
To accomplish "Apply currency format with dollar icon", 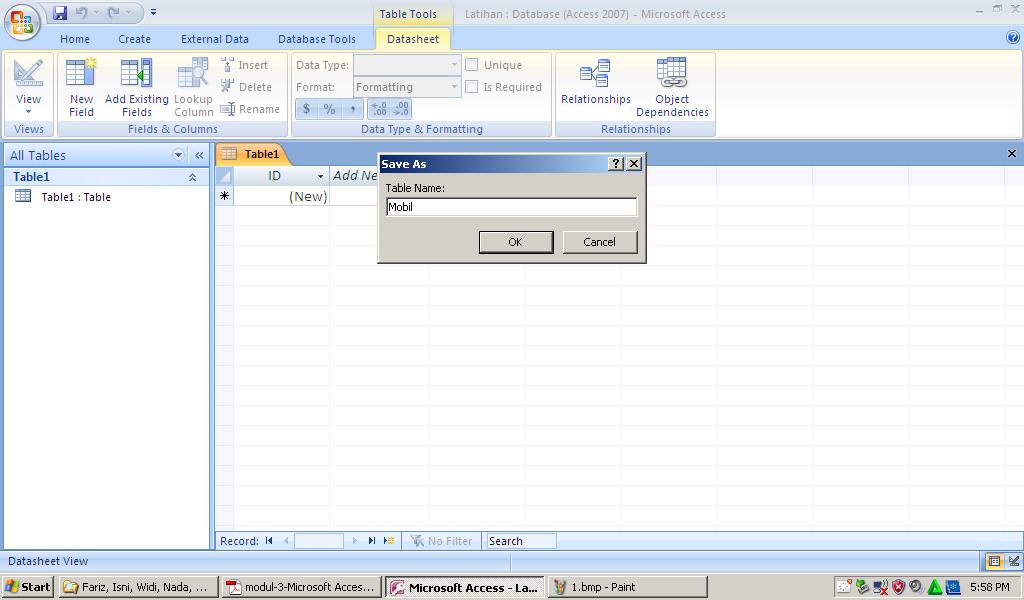I will pos(305,108).
